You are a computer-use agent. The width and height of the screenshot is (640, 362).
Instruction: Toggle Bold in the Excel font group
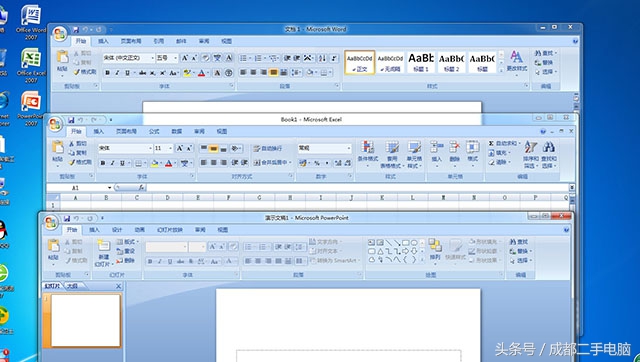pyautogui.click(x=103, y=163)
